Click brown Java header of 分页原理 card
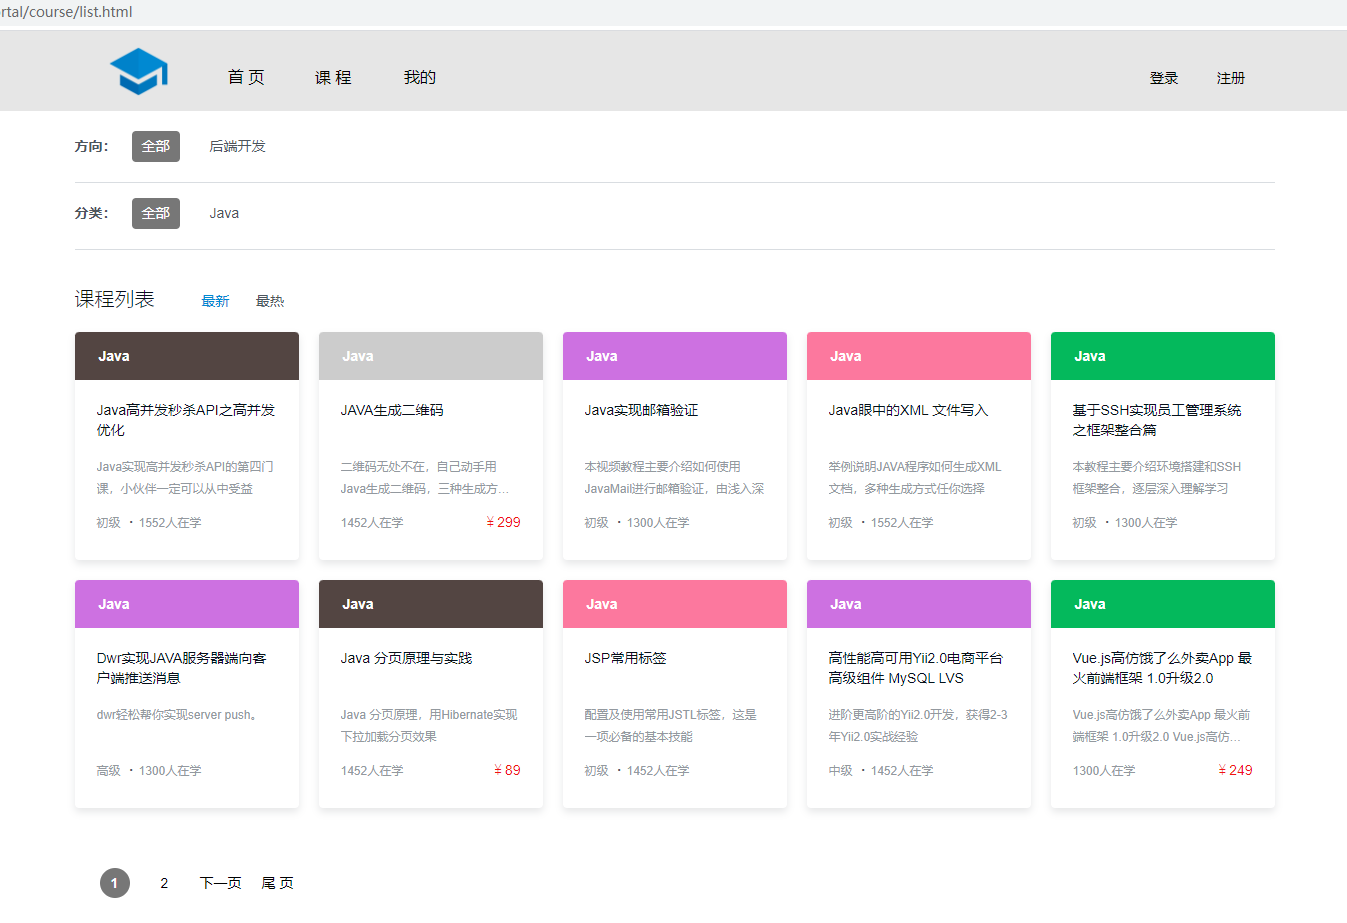 point(431,604)
